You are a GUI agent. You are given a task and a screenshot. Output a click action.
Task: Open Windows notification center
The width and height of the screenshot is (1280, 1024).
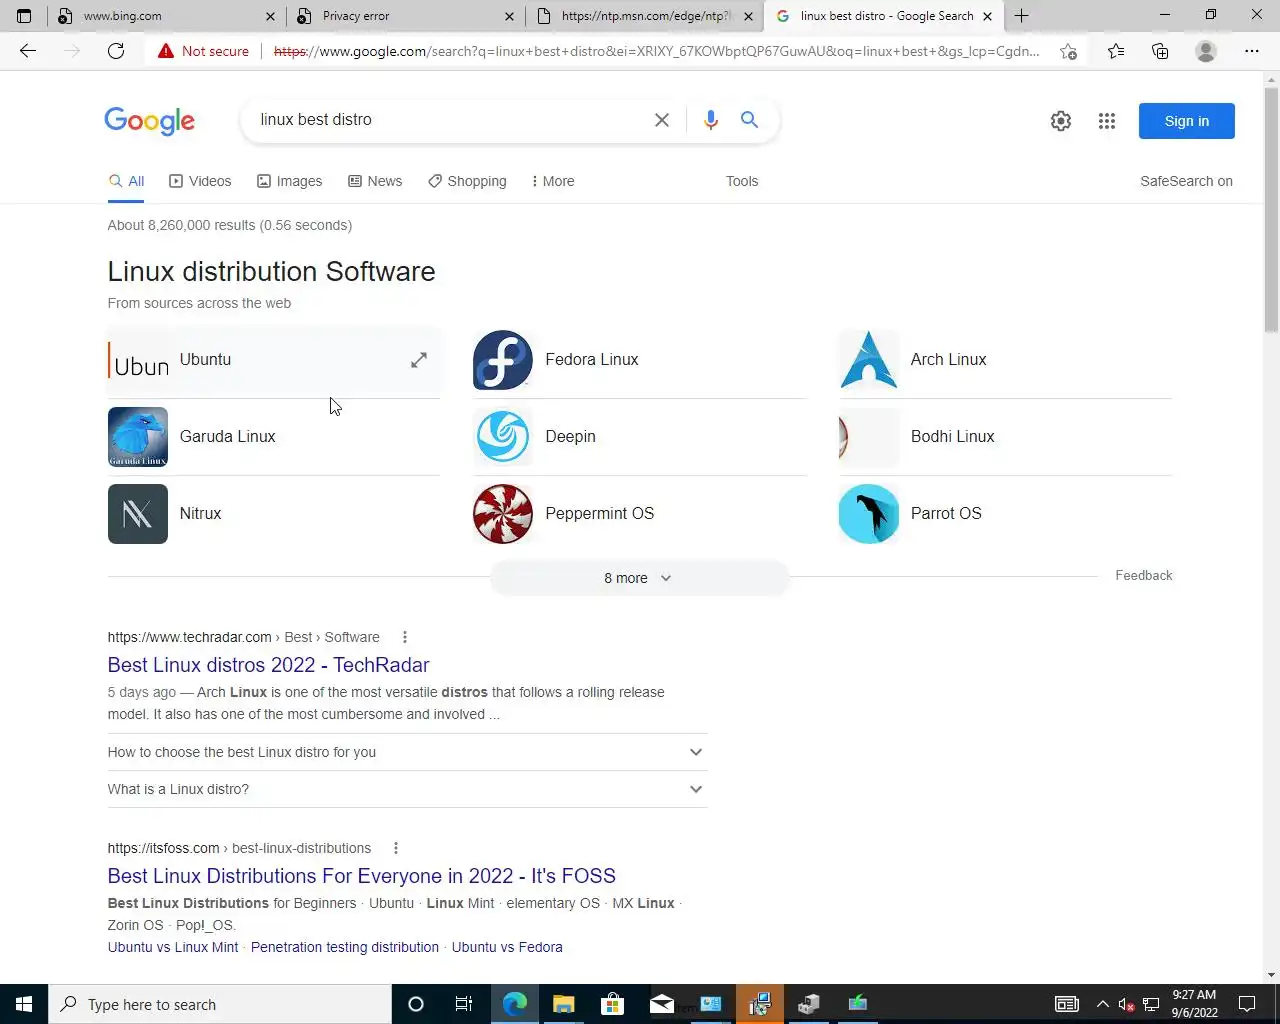coord(1247,1004)
